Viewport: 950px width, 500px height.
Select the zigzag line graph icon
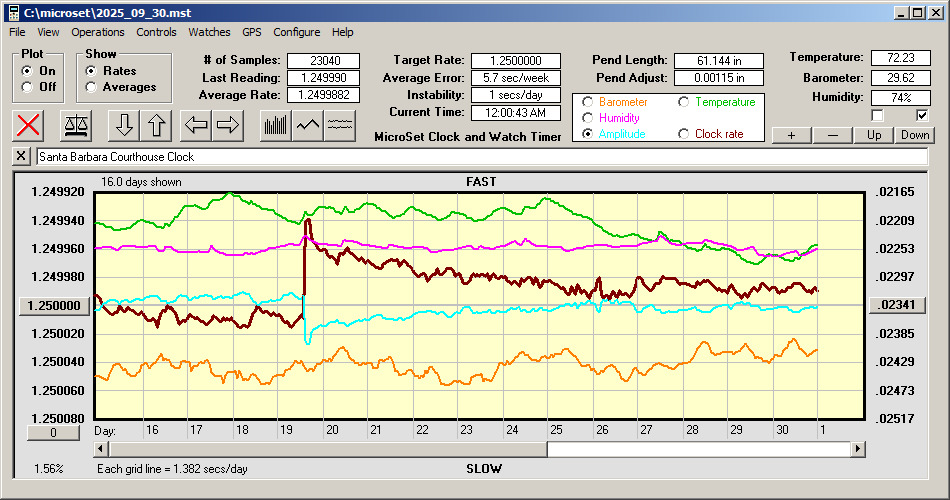click(x=308, y=125)
